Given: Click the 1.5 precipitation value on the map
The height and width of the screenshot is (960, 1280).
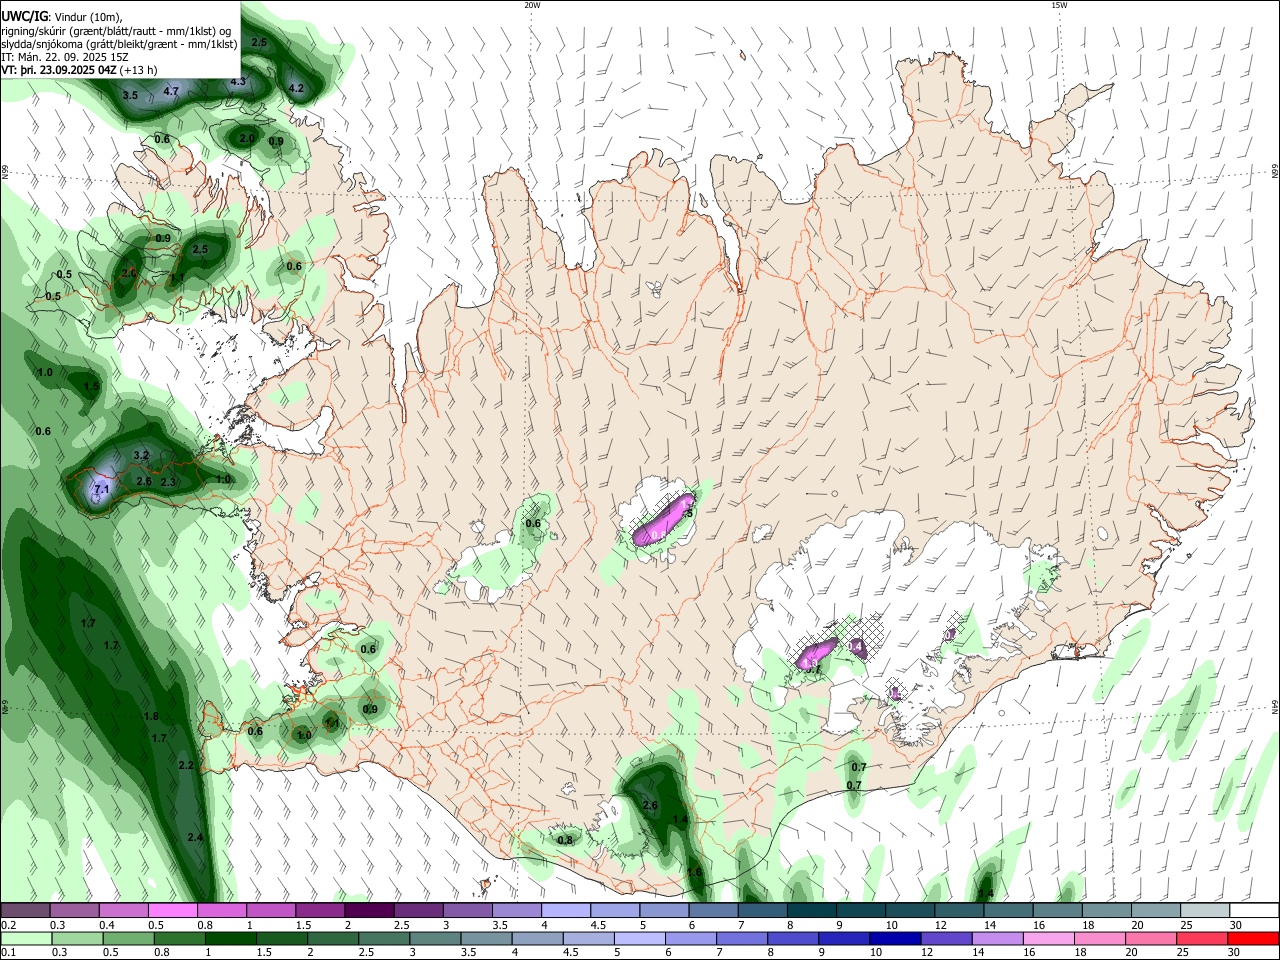Looking at the screenshot, I should point(91,386).
